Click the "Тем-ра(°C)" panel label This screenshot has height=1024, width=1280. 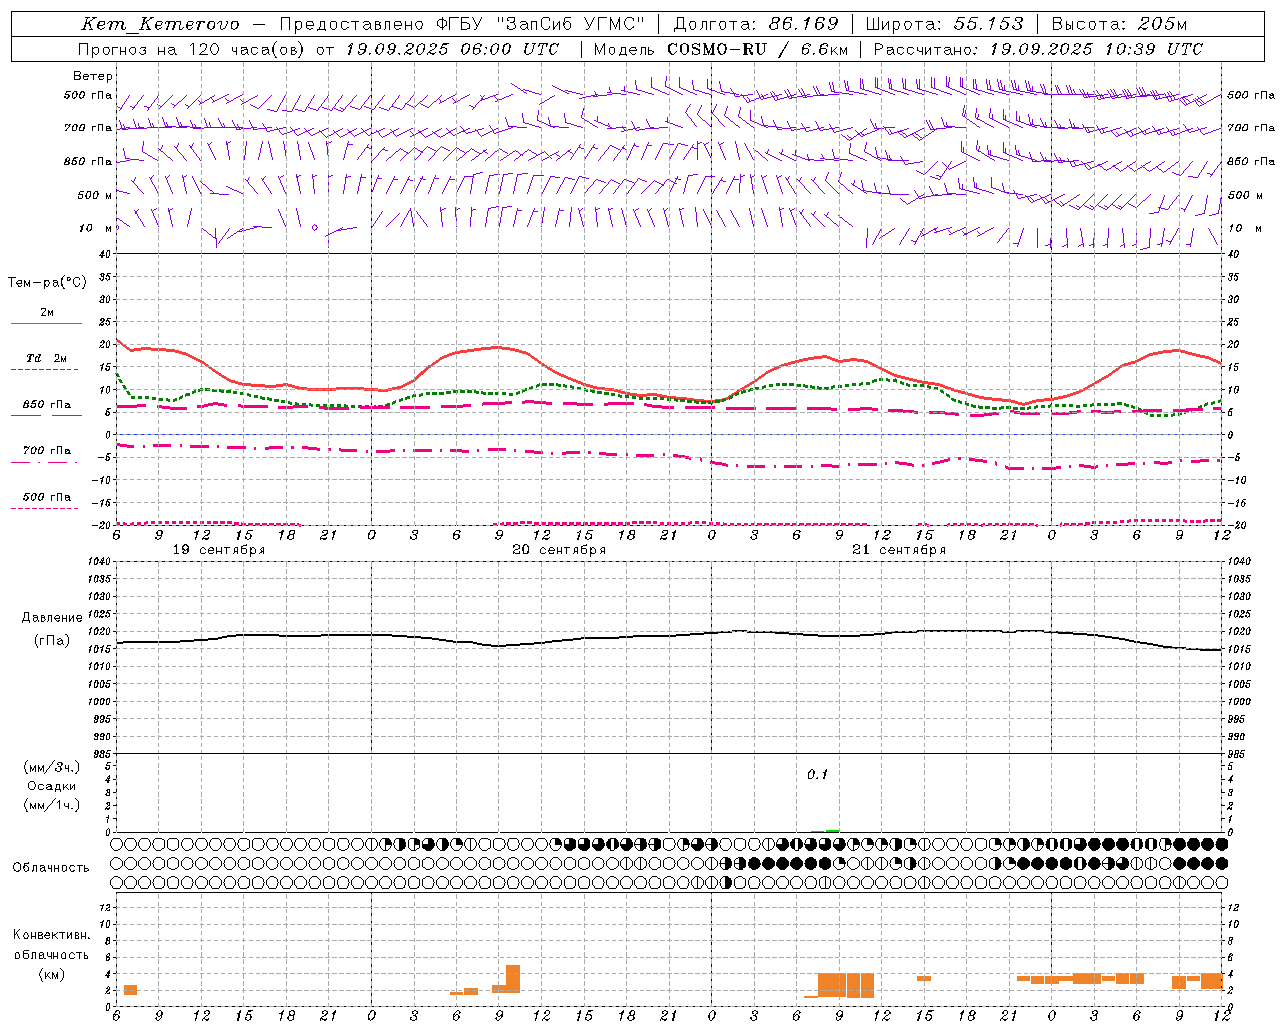click(47, 283)
